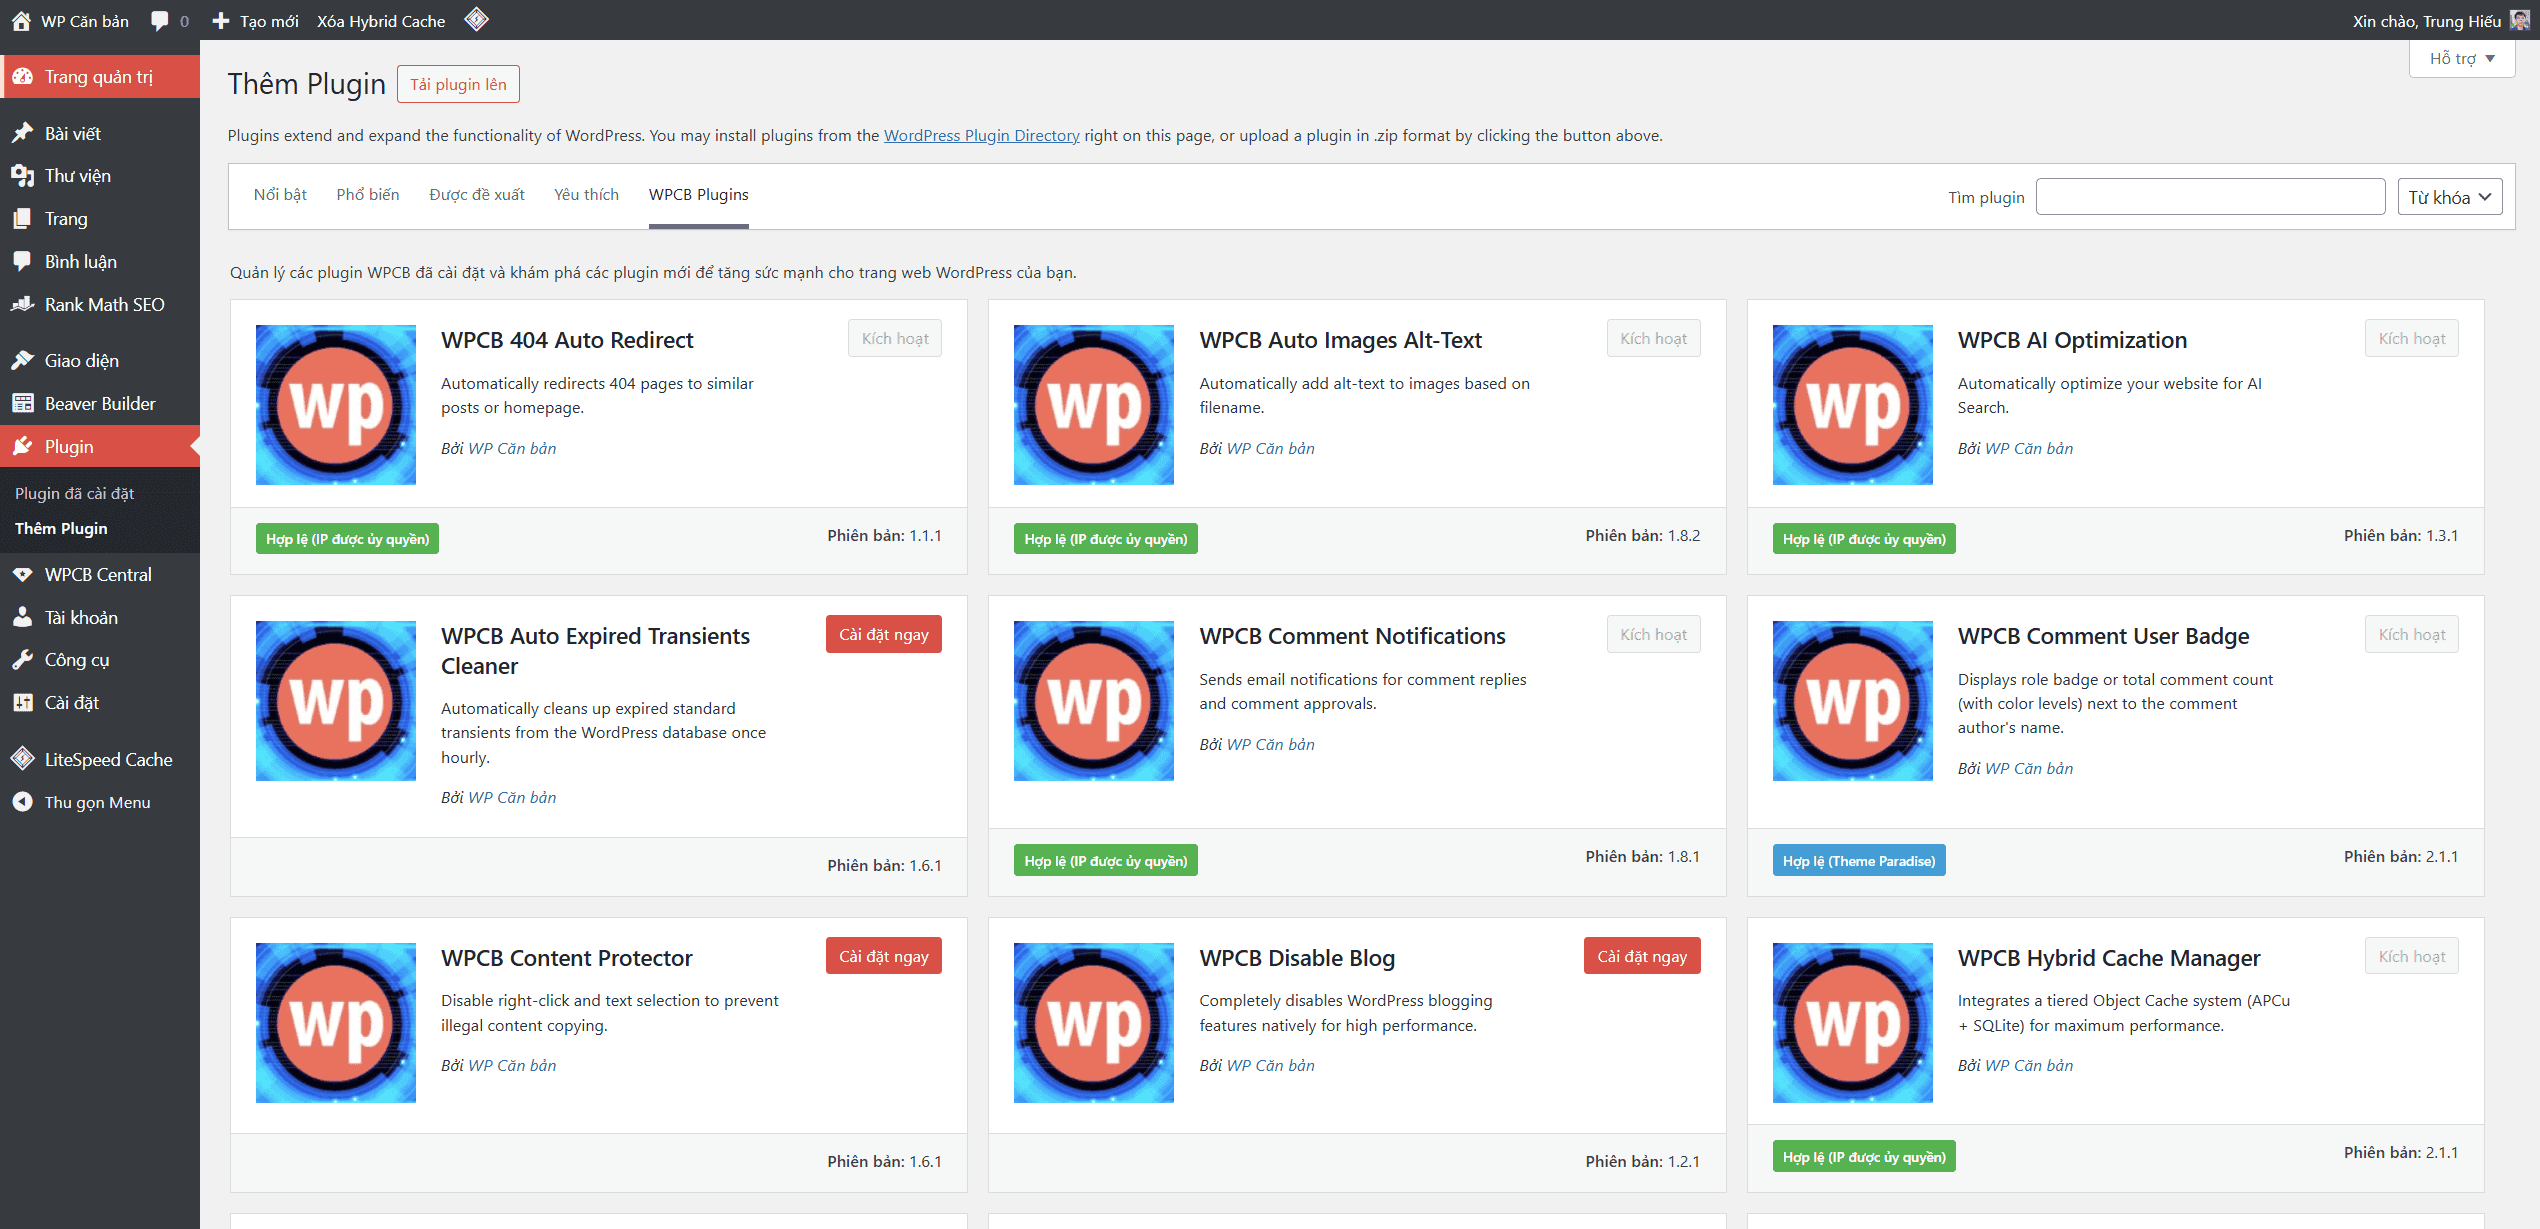Click the LiteSpeed Cache sidebar icon

(x=23, y=760)
